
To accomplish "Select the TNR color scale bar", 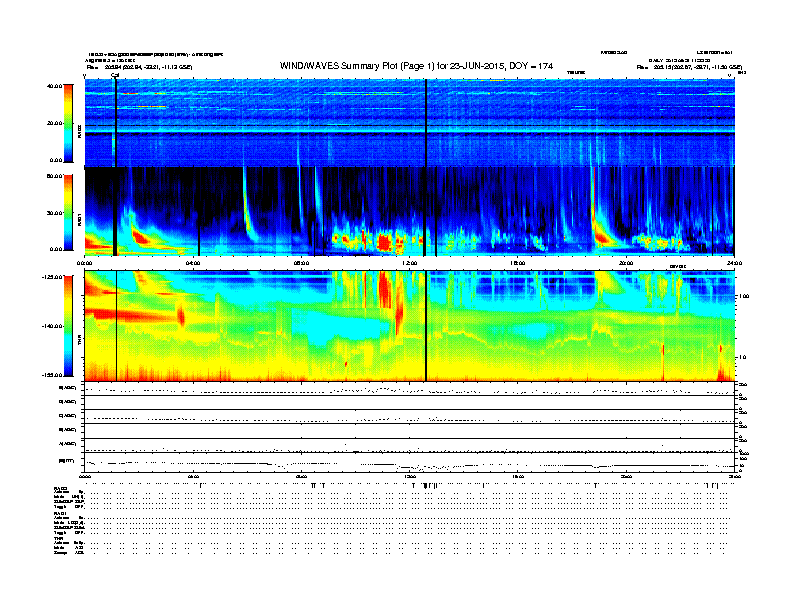I will pyautogui.click(x=68, y=326).
